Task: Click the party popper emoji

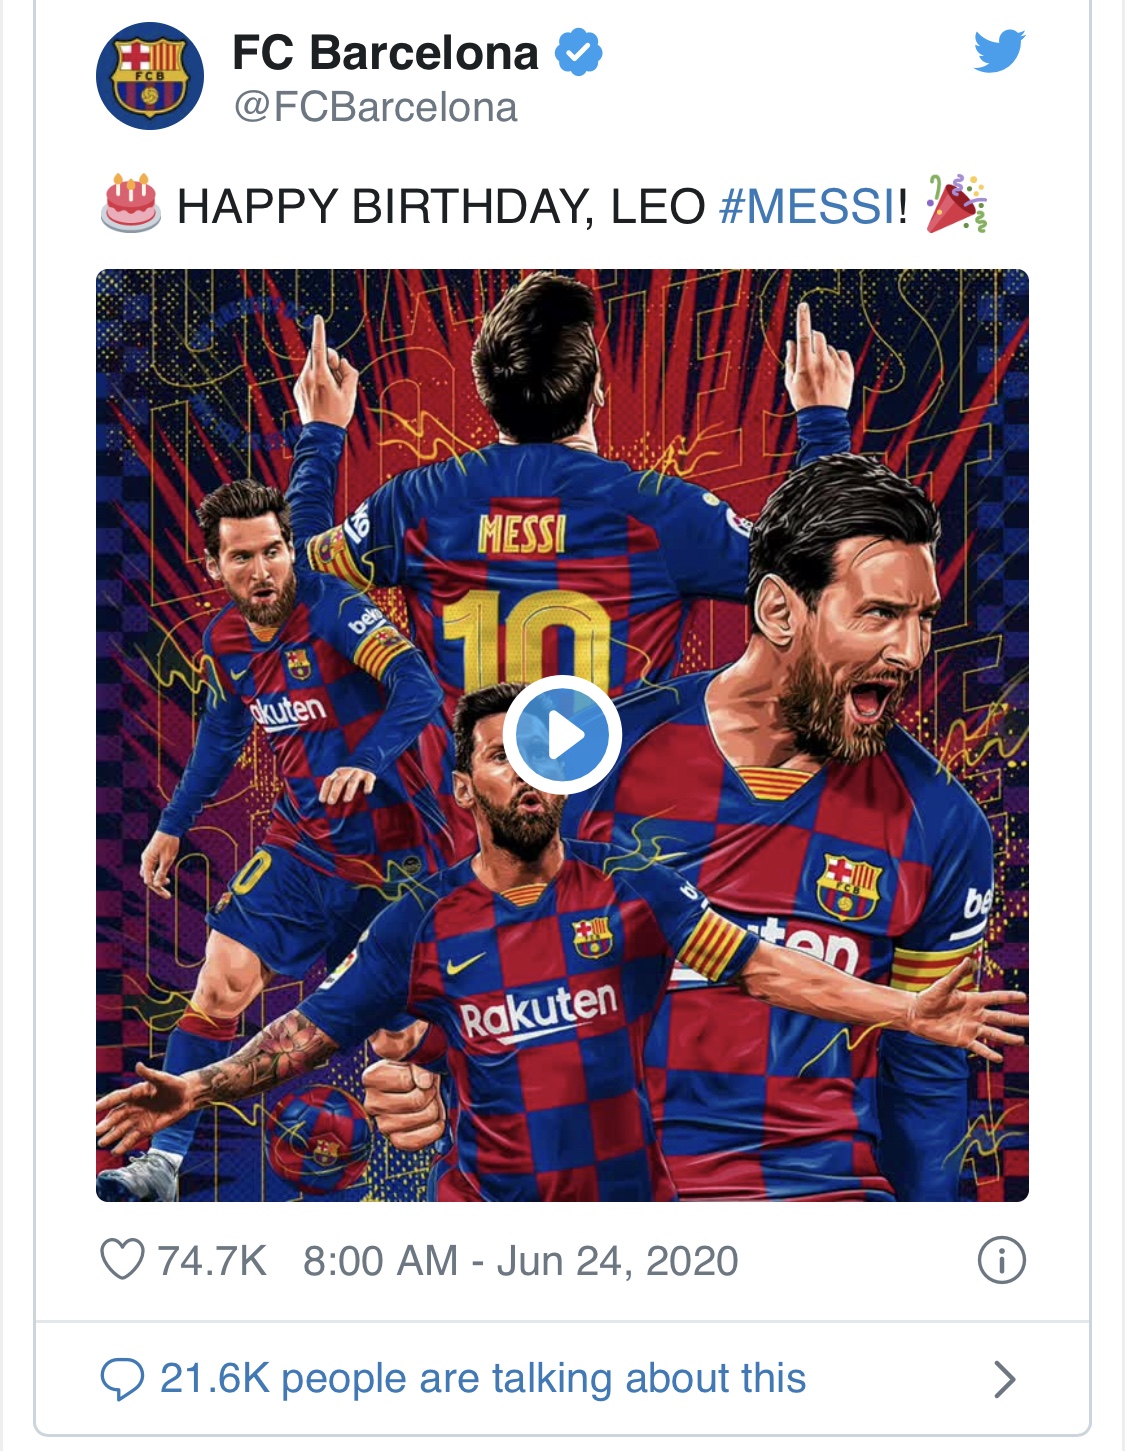Action: click(x=956, y=203)
